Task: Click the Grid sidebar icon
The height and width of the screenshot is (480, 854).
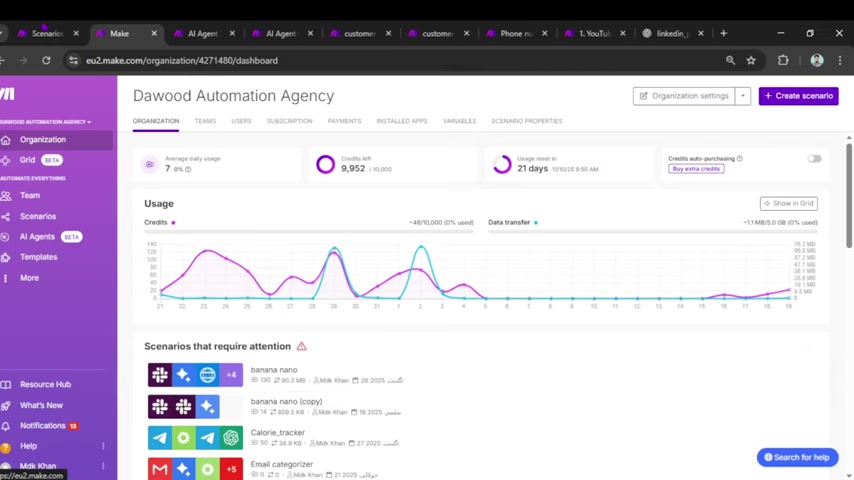Action: pos(6,160)
